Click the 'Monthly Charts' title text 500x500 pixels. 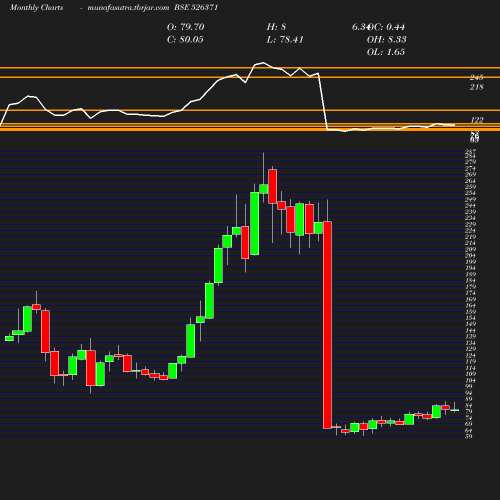pos(36,7)
